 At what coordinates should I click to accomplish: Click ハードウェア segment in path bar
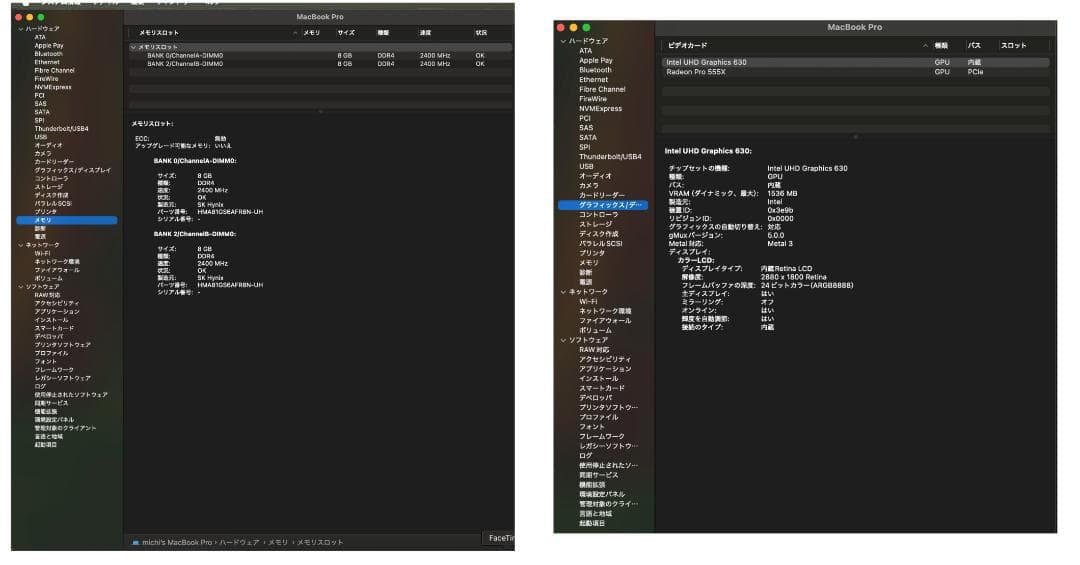tap(239, 543)
